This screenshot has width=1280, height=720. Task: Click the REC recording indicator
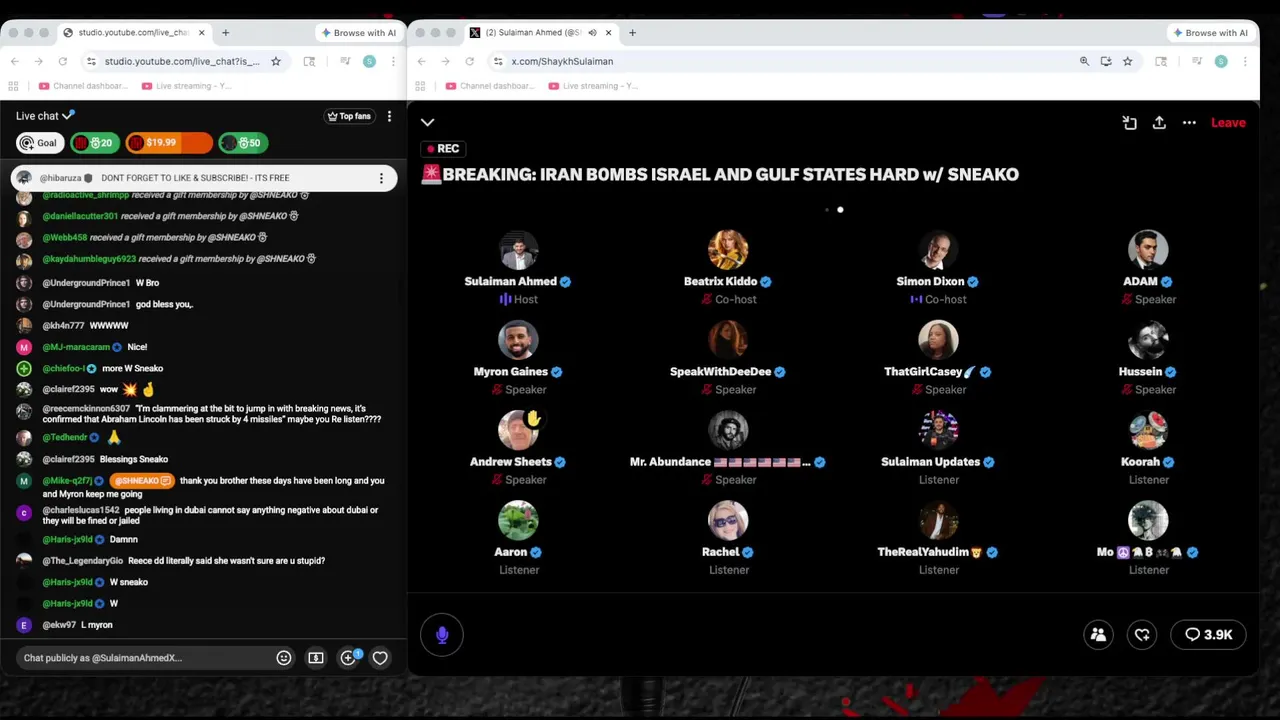(x=443, y=149)
